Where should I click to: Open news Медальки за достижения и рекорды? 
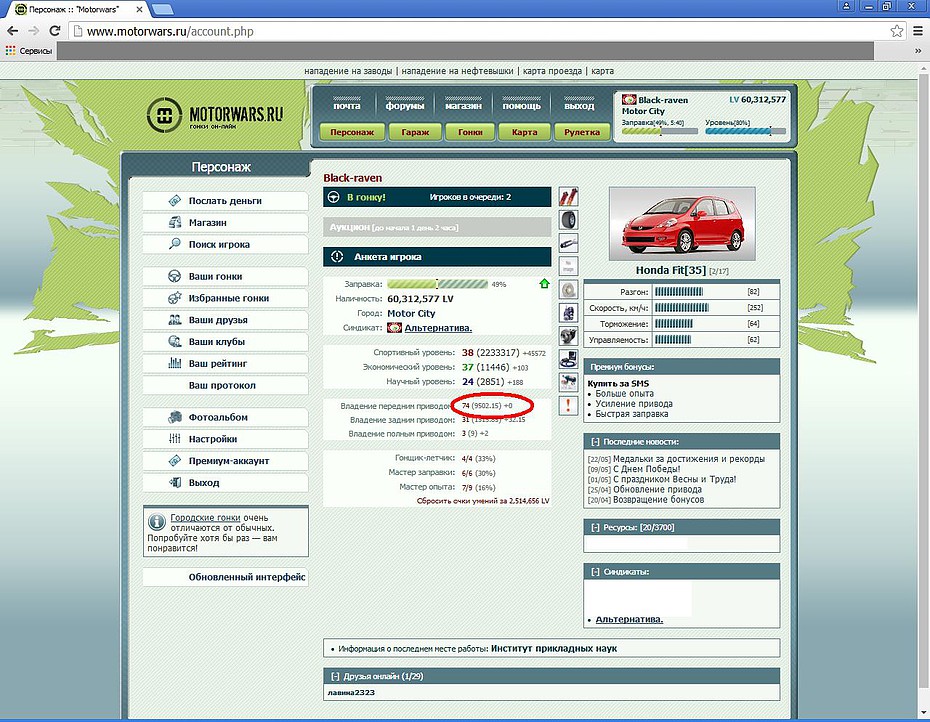pos(689,459)
